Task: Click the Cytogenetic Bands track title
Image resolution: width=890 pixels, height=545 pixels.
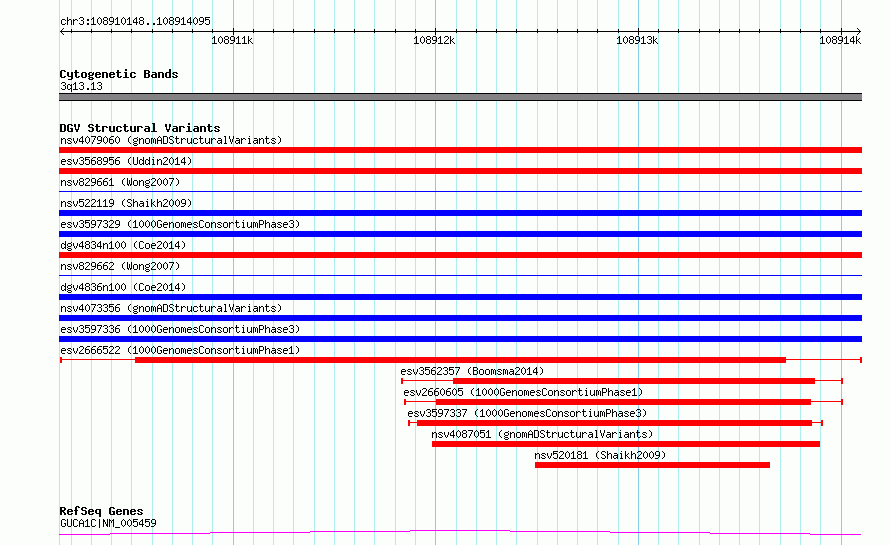Action: pyautogui.click(x=119, y=74)
